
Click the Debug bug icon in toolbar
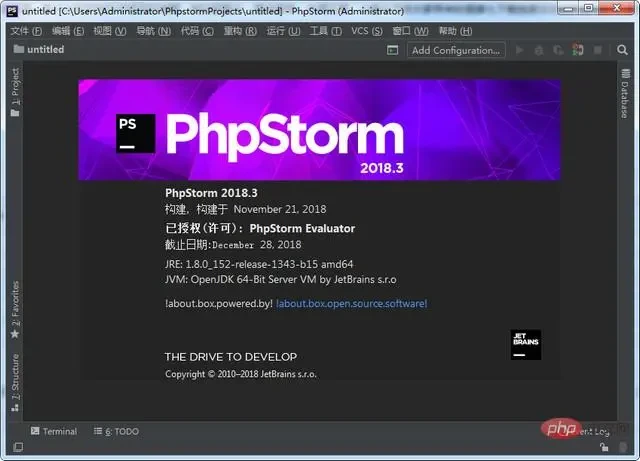[536, 50]
